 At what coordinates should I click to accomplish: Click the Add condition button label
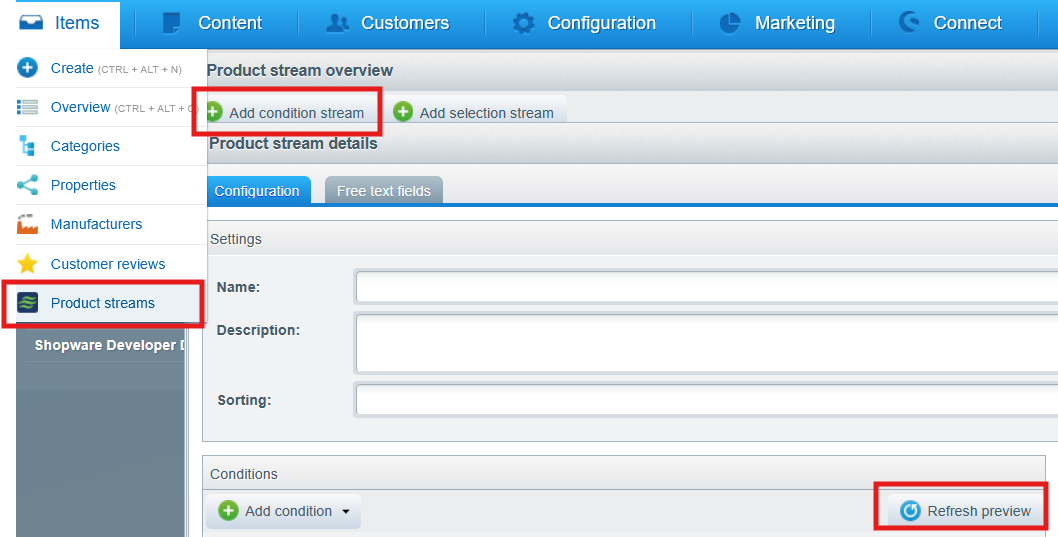(288, 511)
